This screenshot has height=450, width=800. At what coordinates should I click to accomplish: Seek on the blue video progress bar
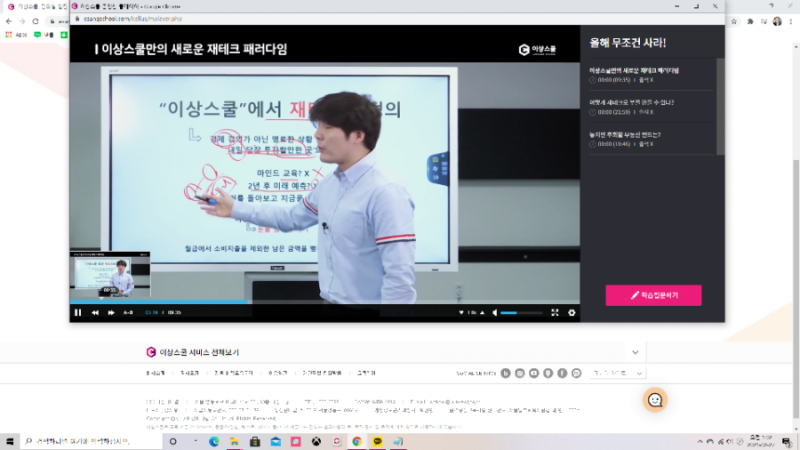tap(324, 302)
